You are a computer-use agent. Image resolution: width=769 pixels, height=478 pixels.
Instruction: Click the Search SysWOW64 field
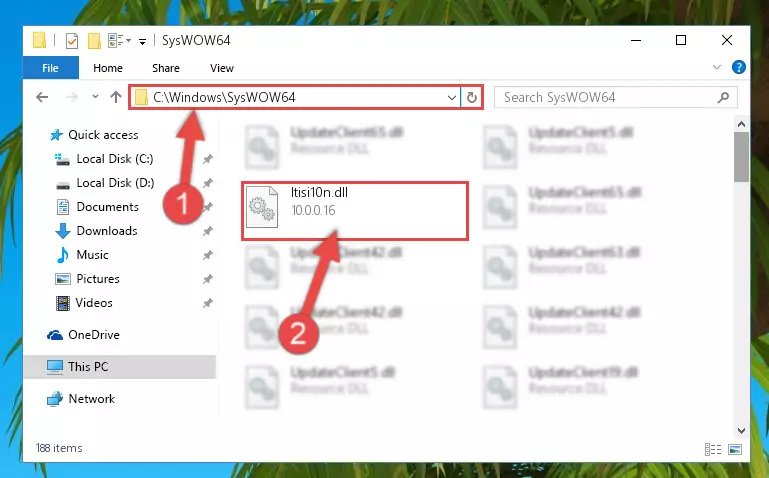[608, 97]
